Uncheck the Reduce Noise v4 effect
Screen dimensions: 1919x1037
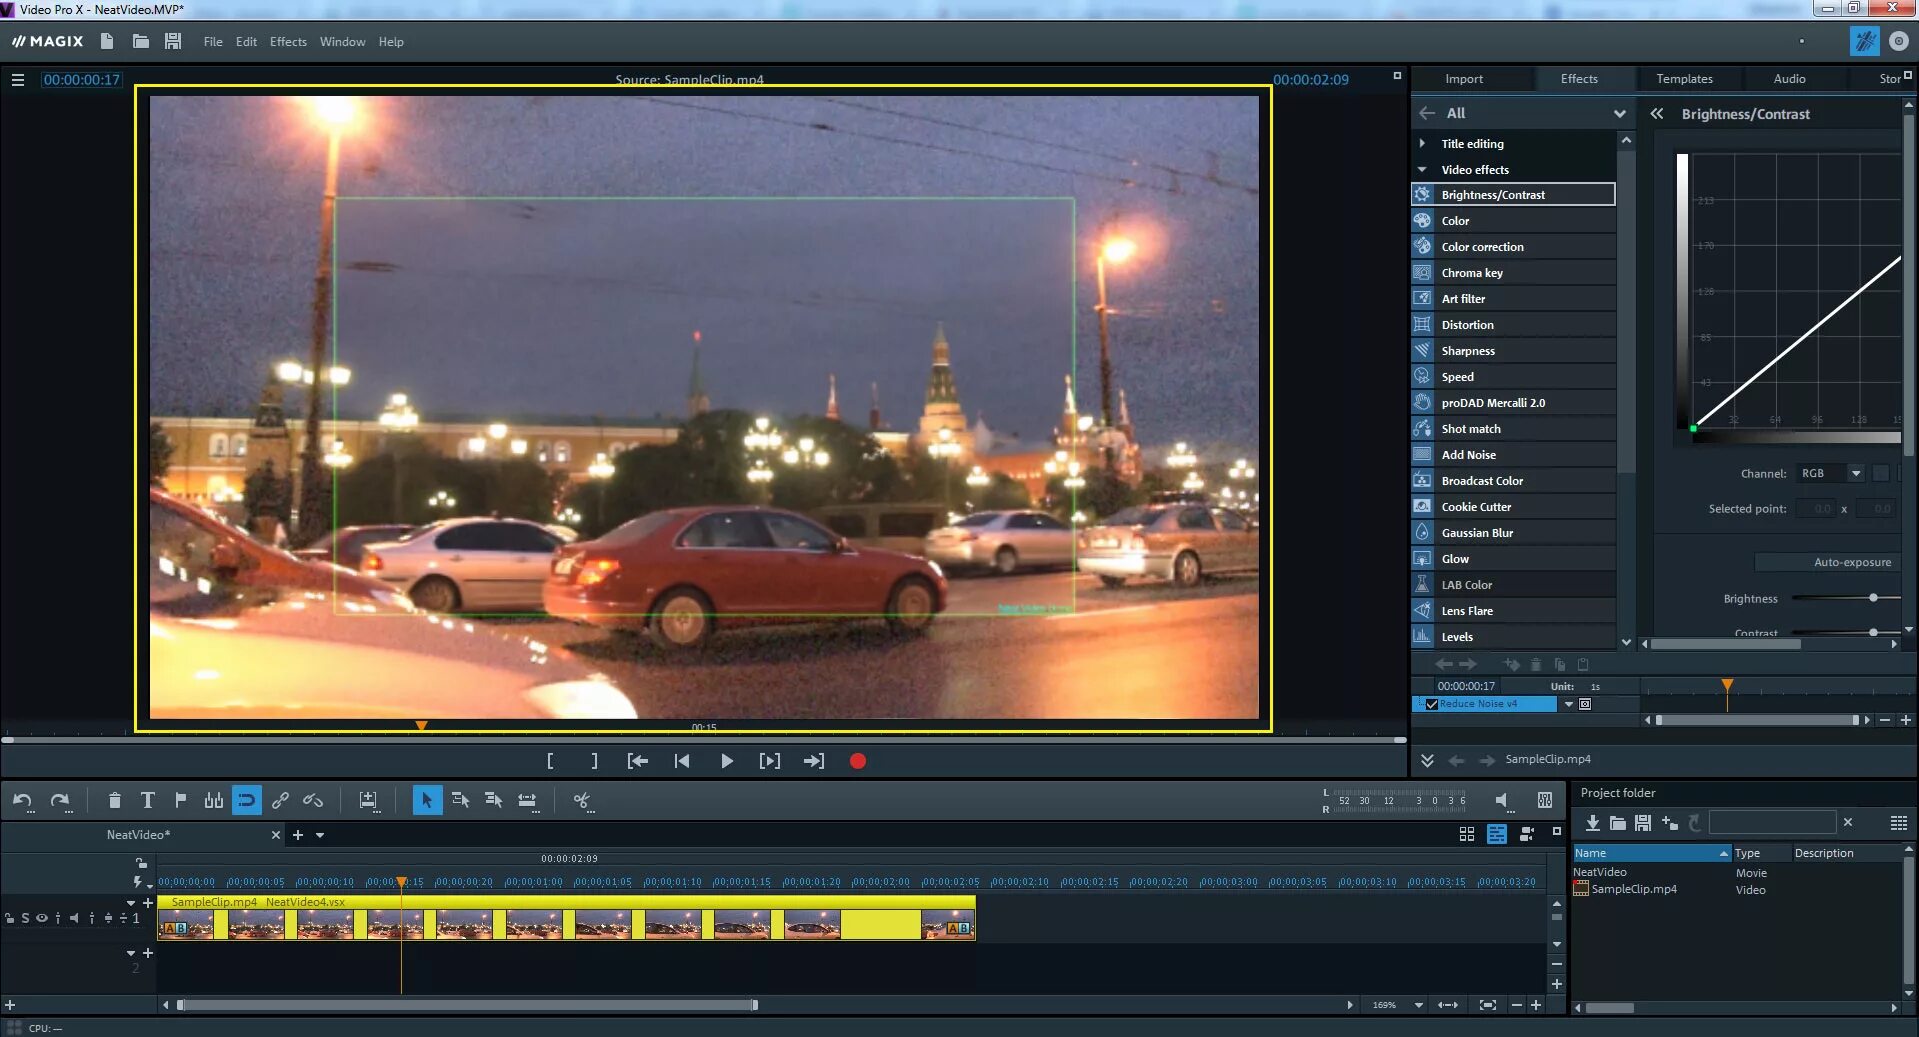coord(1432,704)
